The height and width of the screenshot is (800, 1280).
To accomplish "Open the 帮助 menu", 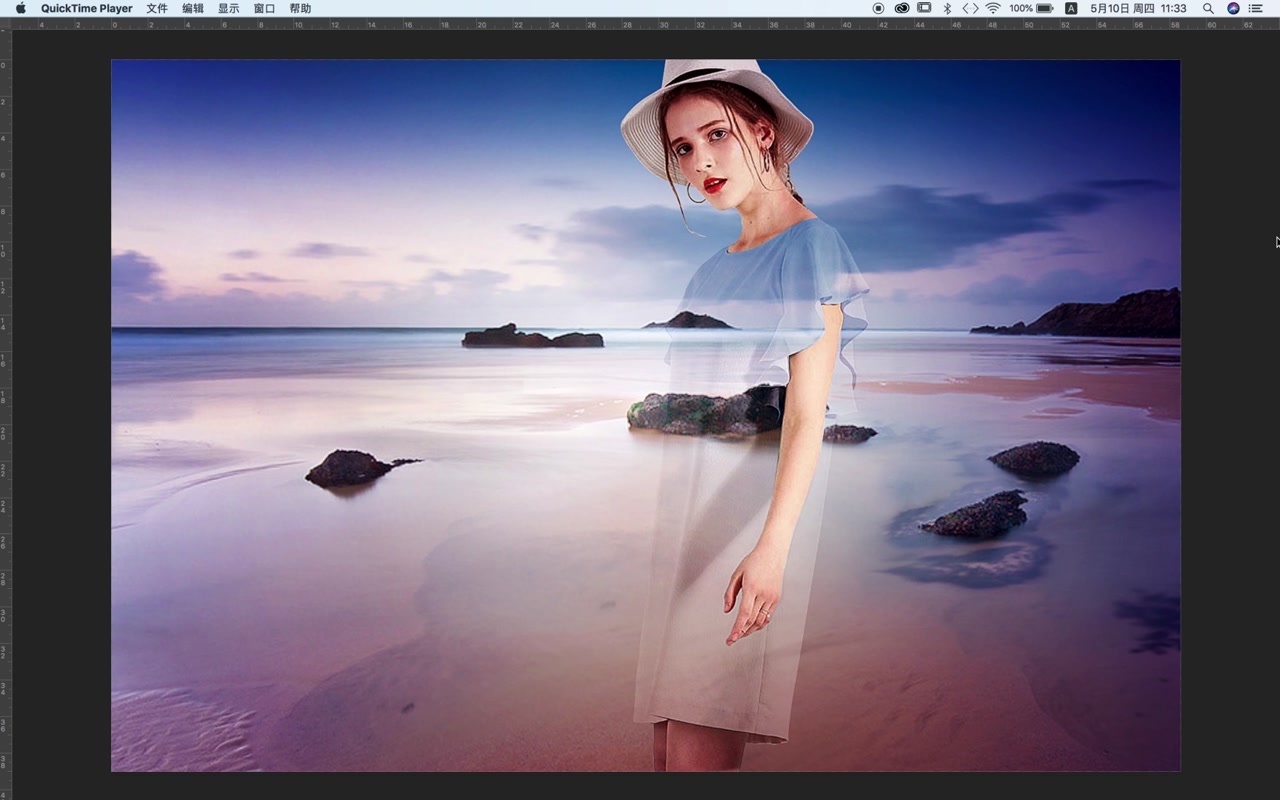I will coord(300,8).
